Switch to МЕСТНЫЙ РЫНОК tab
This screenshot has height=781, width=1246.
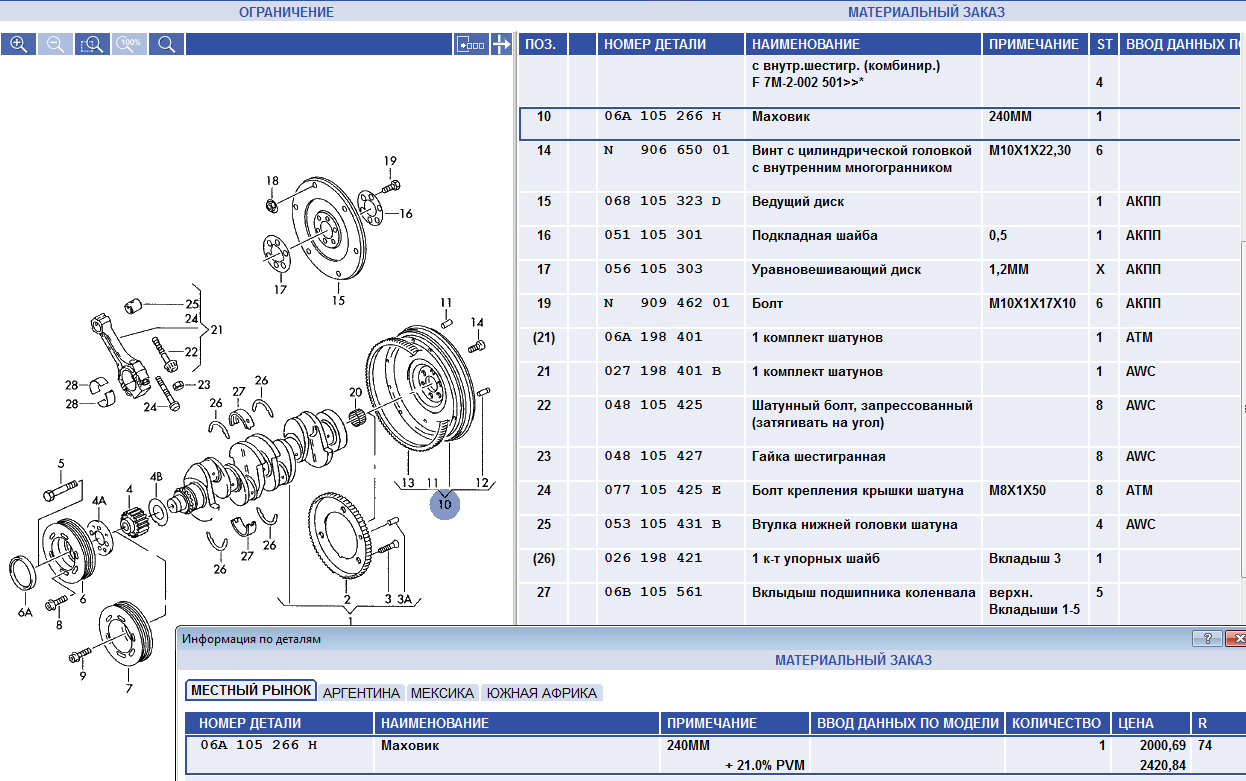tap(251, 691)
